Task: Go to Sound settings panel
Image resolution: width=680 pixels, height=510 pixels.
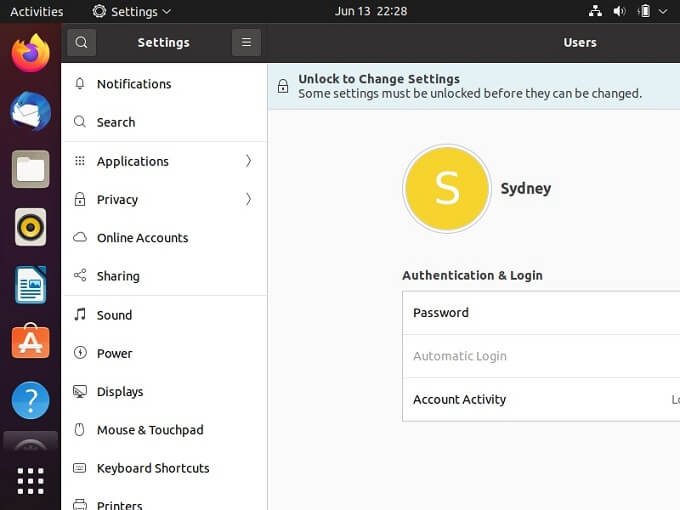Action: point(114,315)
